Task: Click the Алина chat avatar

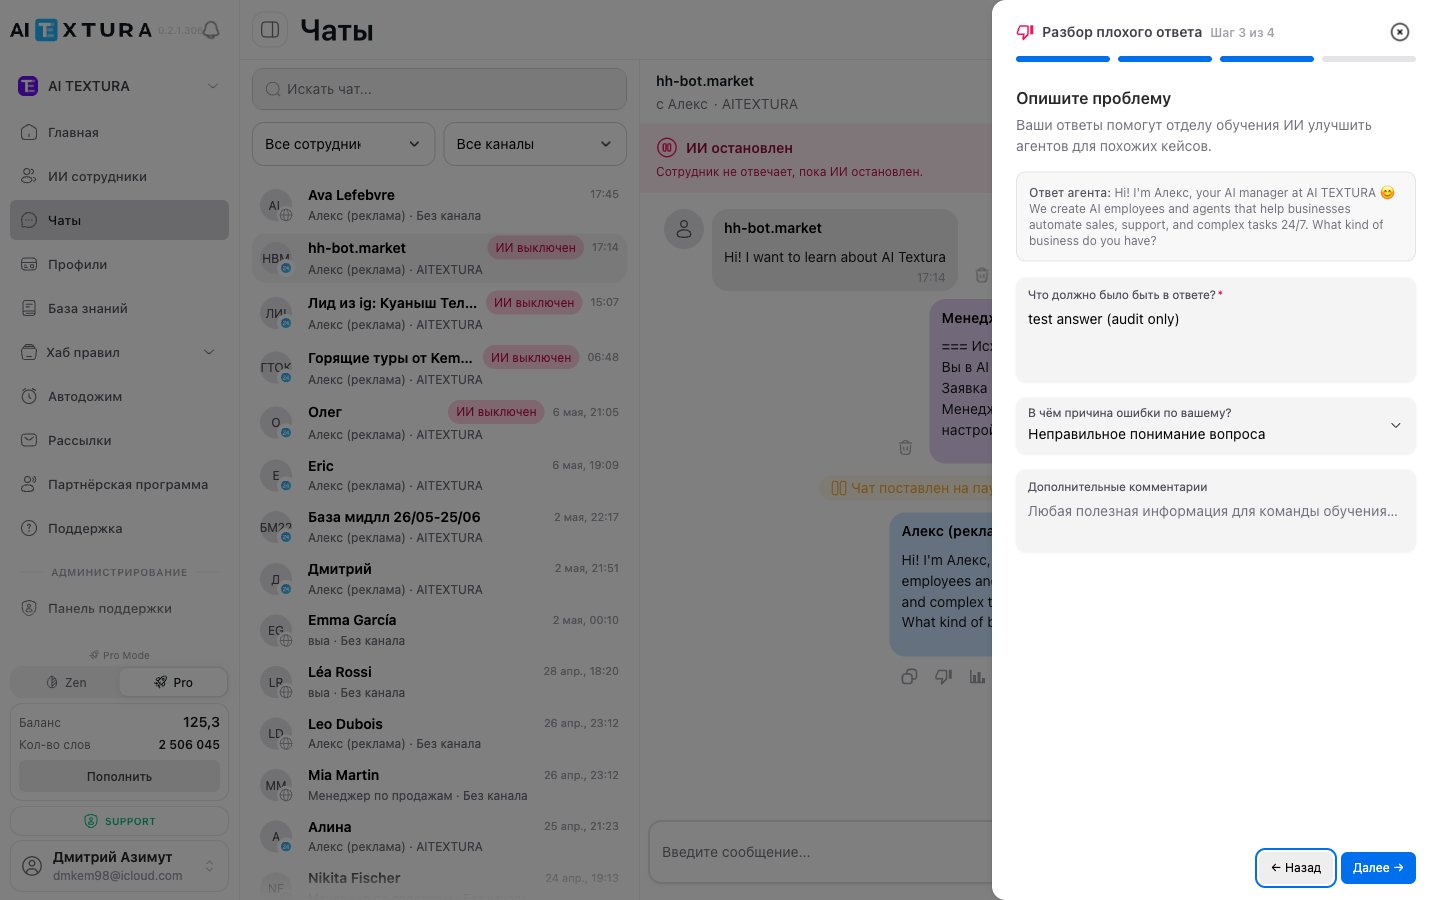Action: (275, 837)
